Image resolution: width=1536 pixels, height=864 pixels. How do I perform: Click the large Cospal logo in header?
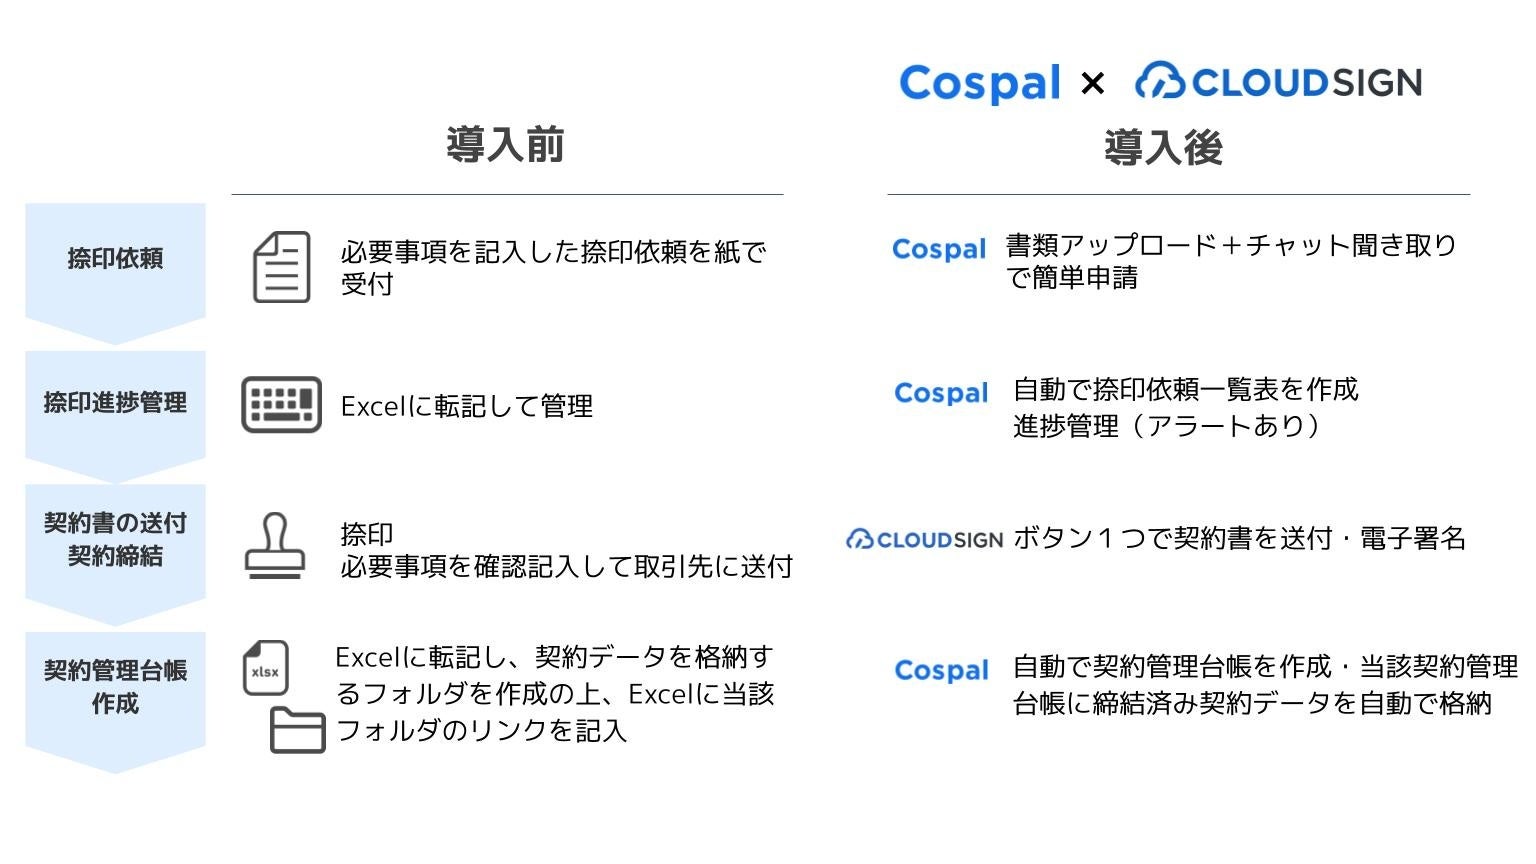[x=980, y=83]
